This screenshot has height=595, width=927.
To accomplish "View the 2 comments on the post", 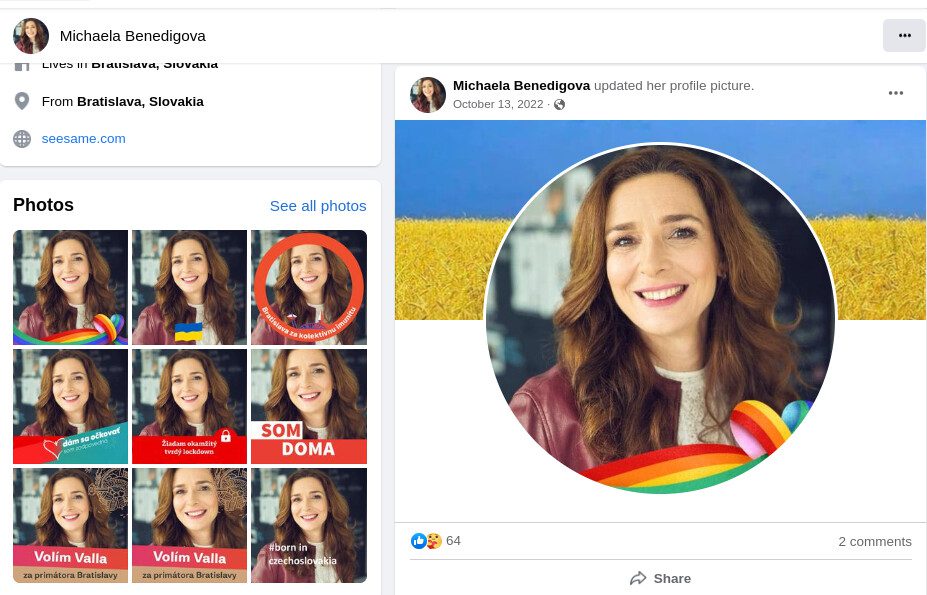I will pyautogui.click(x=874, y=541).
